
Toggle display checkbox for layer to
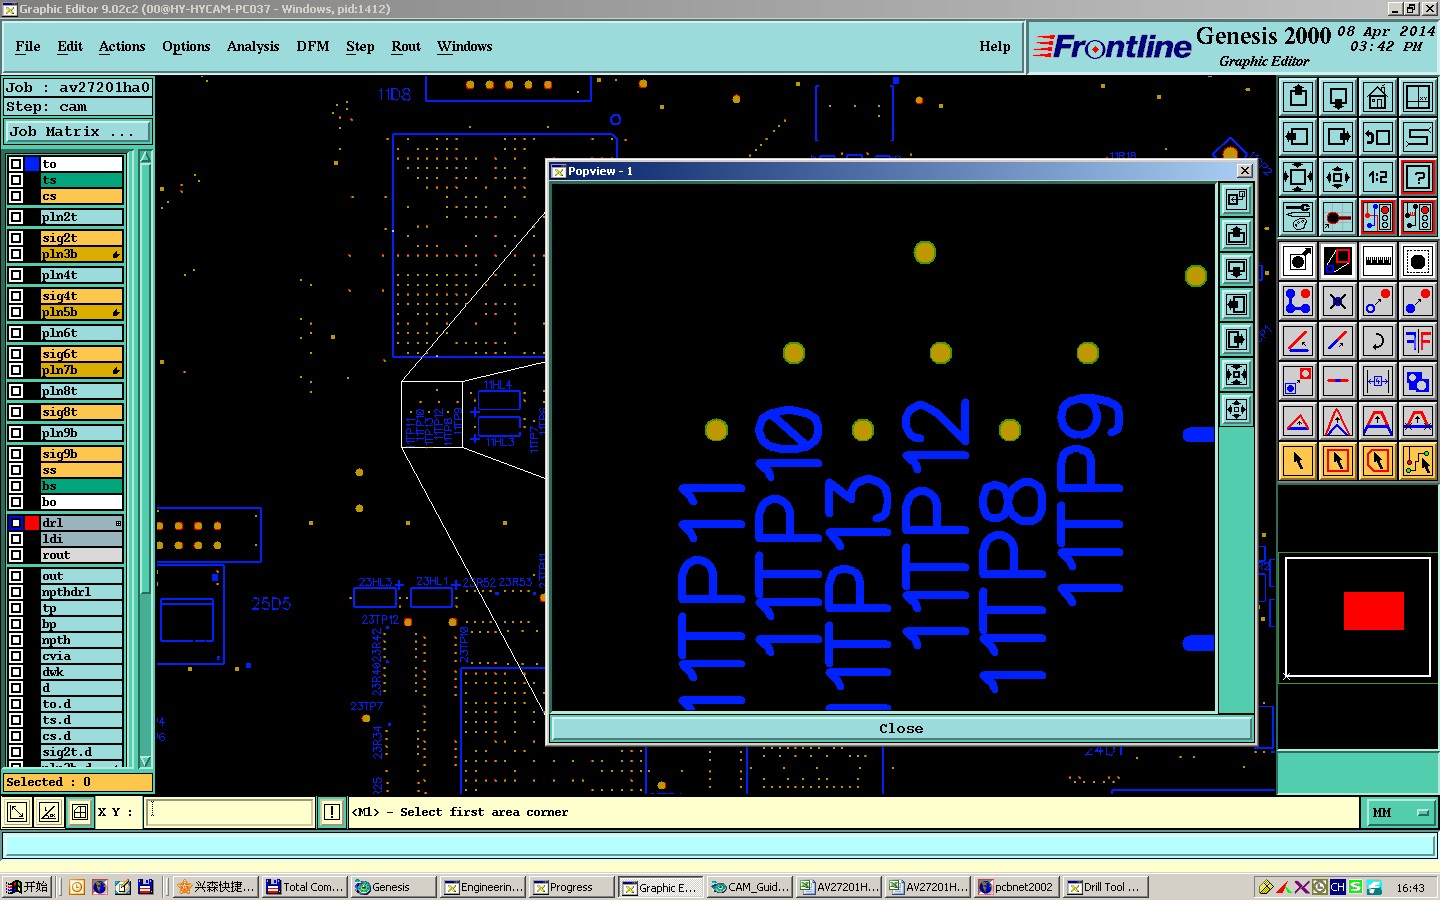16,164
